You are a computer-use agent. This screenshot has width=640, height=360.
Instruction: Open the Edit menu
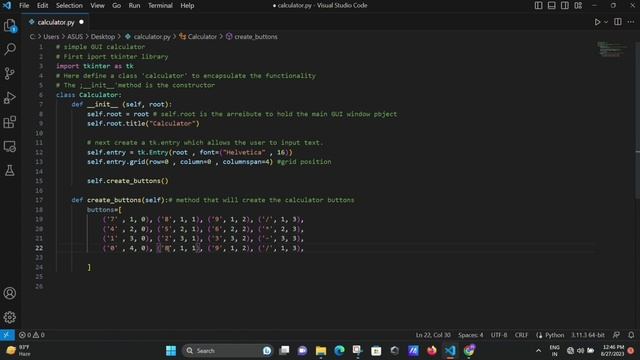pos(42,5)
